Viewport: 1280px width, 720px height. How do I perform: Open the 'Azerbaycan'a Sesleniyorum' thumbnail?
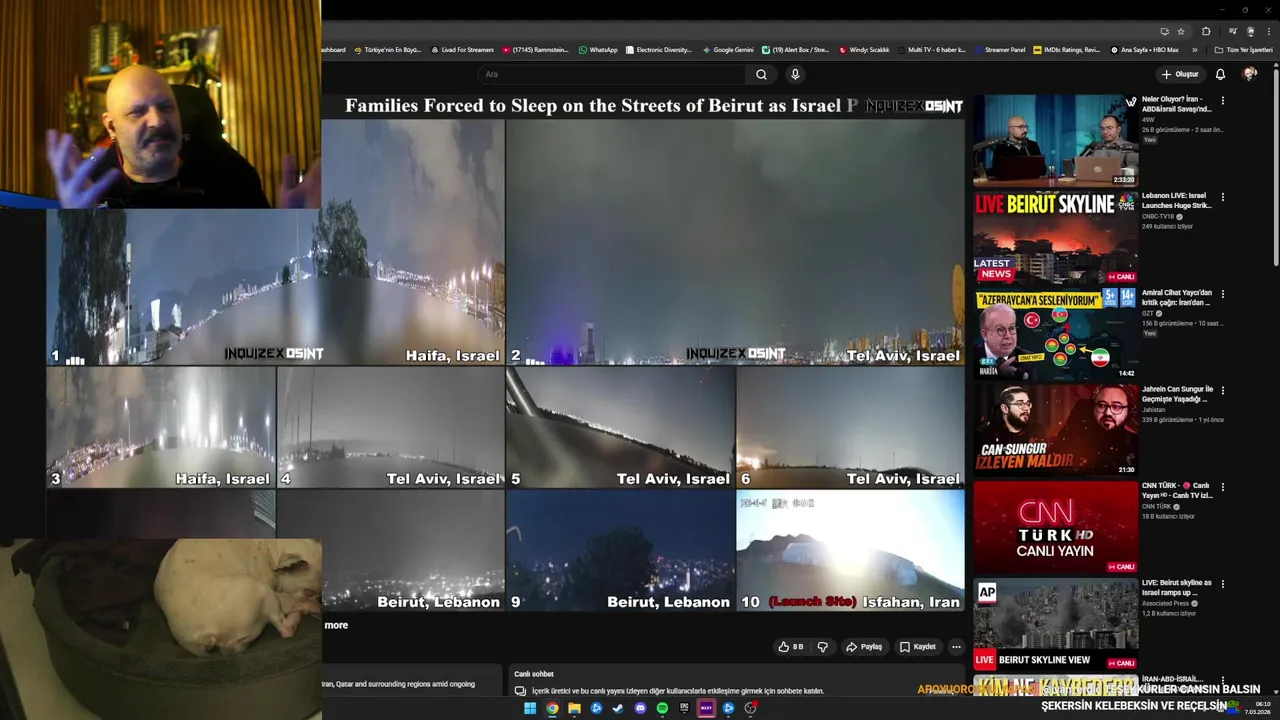1055,334
